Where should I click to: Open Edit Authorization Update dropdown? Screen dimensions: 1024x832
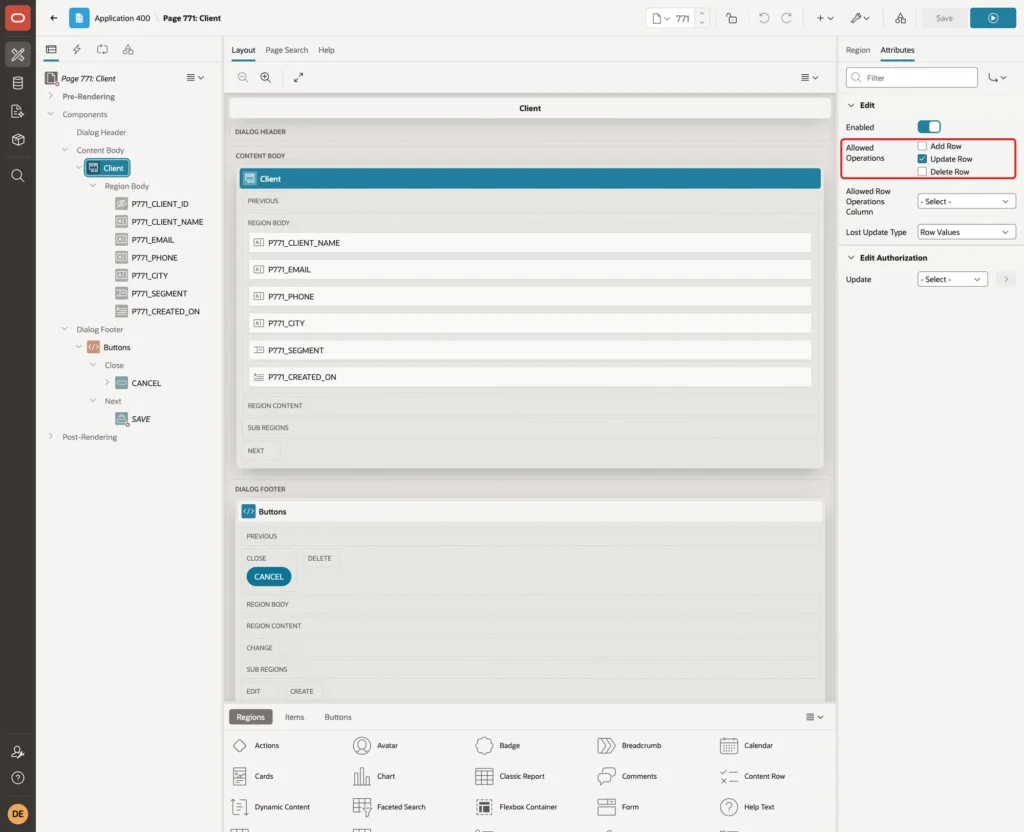point(952,279)
